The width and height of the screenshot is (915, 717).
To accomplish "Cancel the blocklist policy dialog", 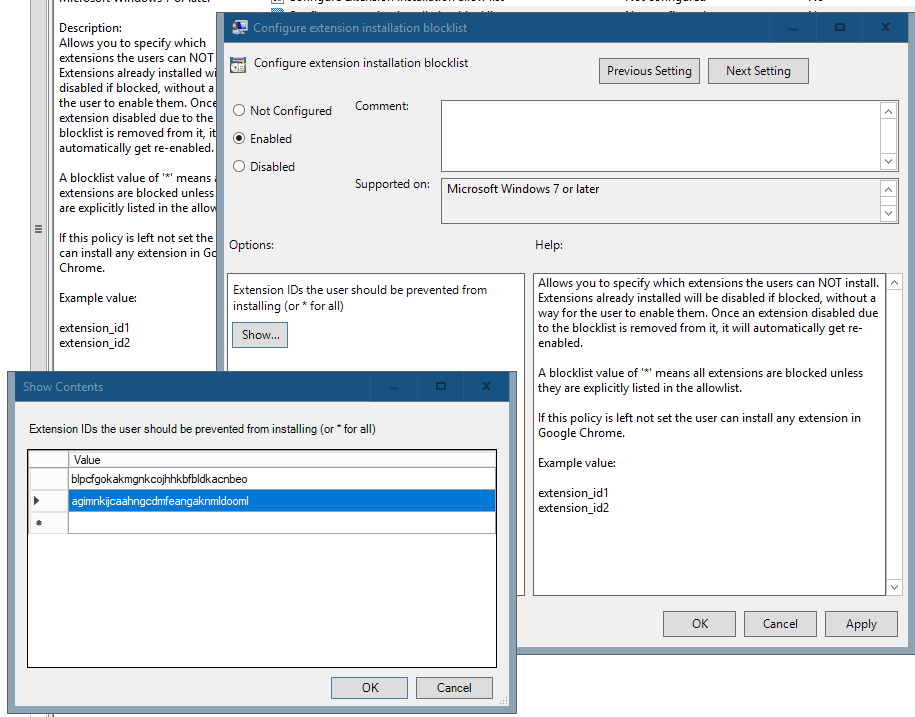I will [780, 624].
